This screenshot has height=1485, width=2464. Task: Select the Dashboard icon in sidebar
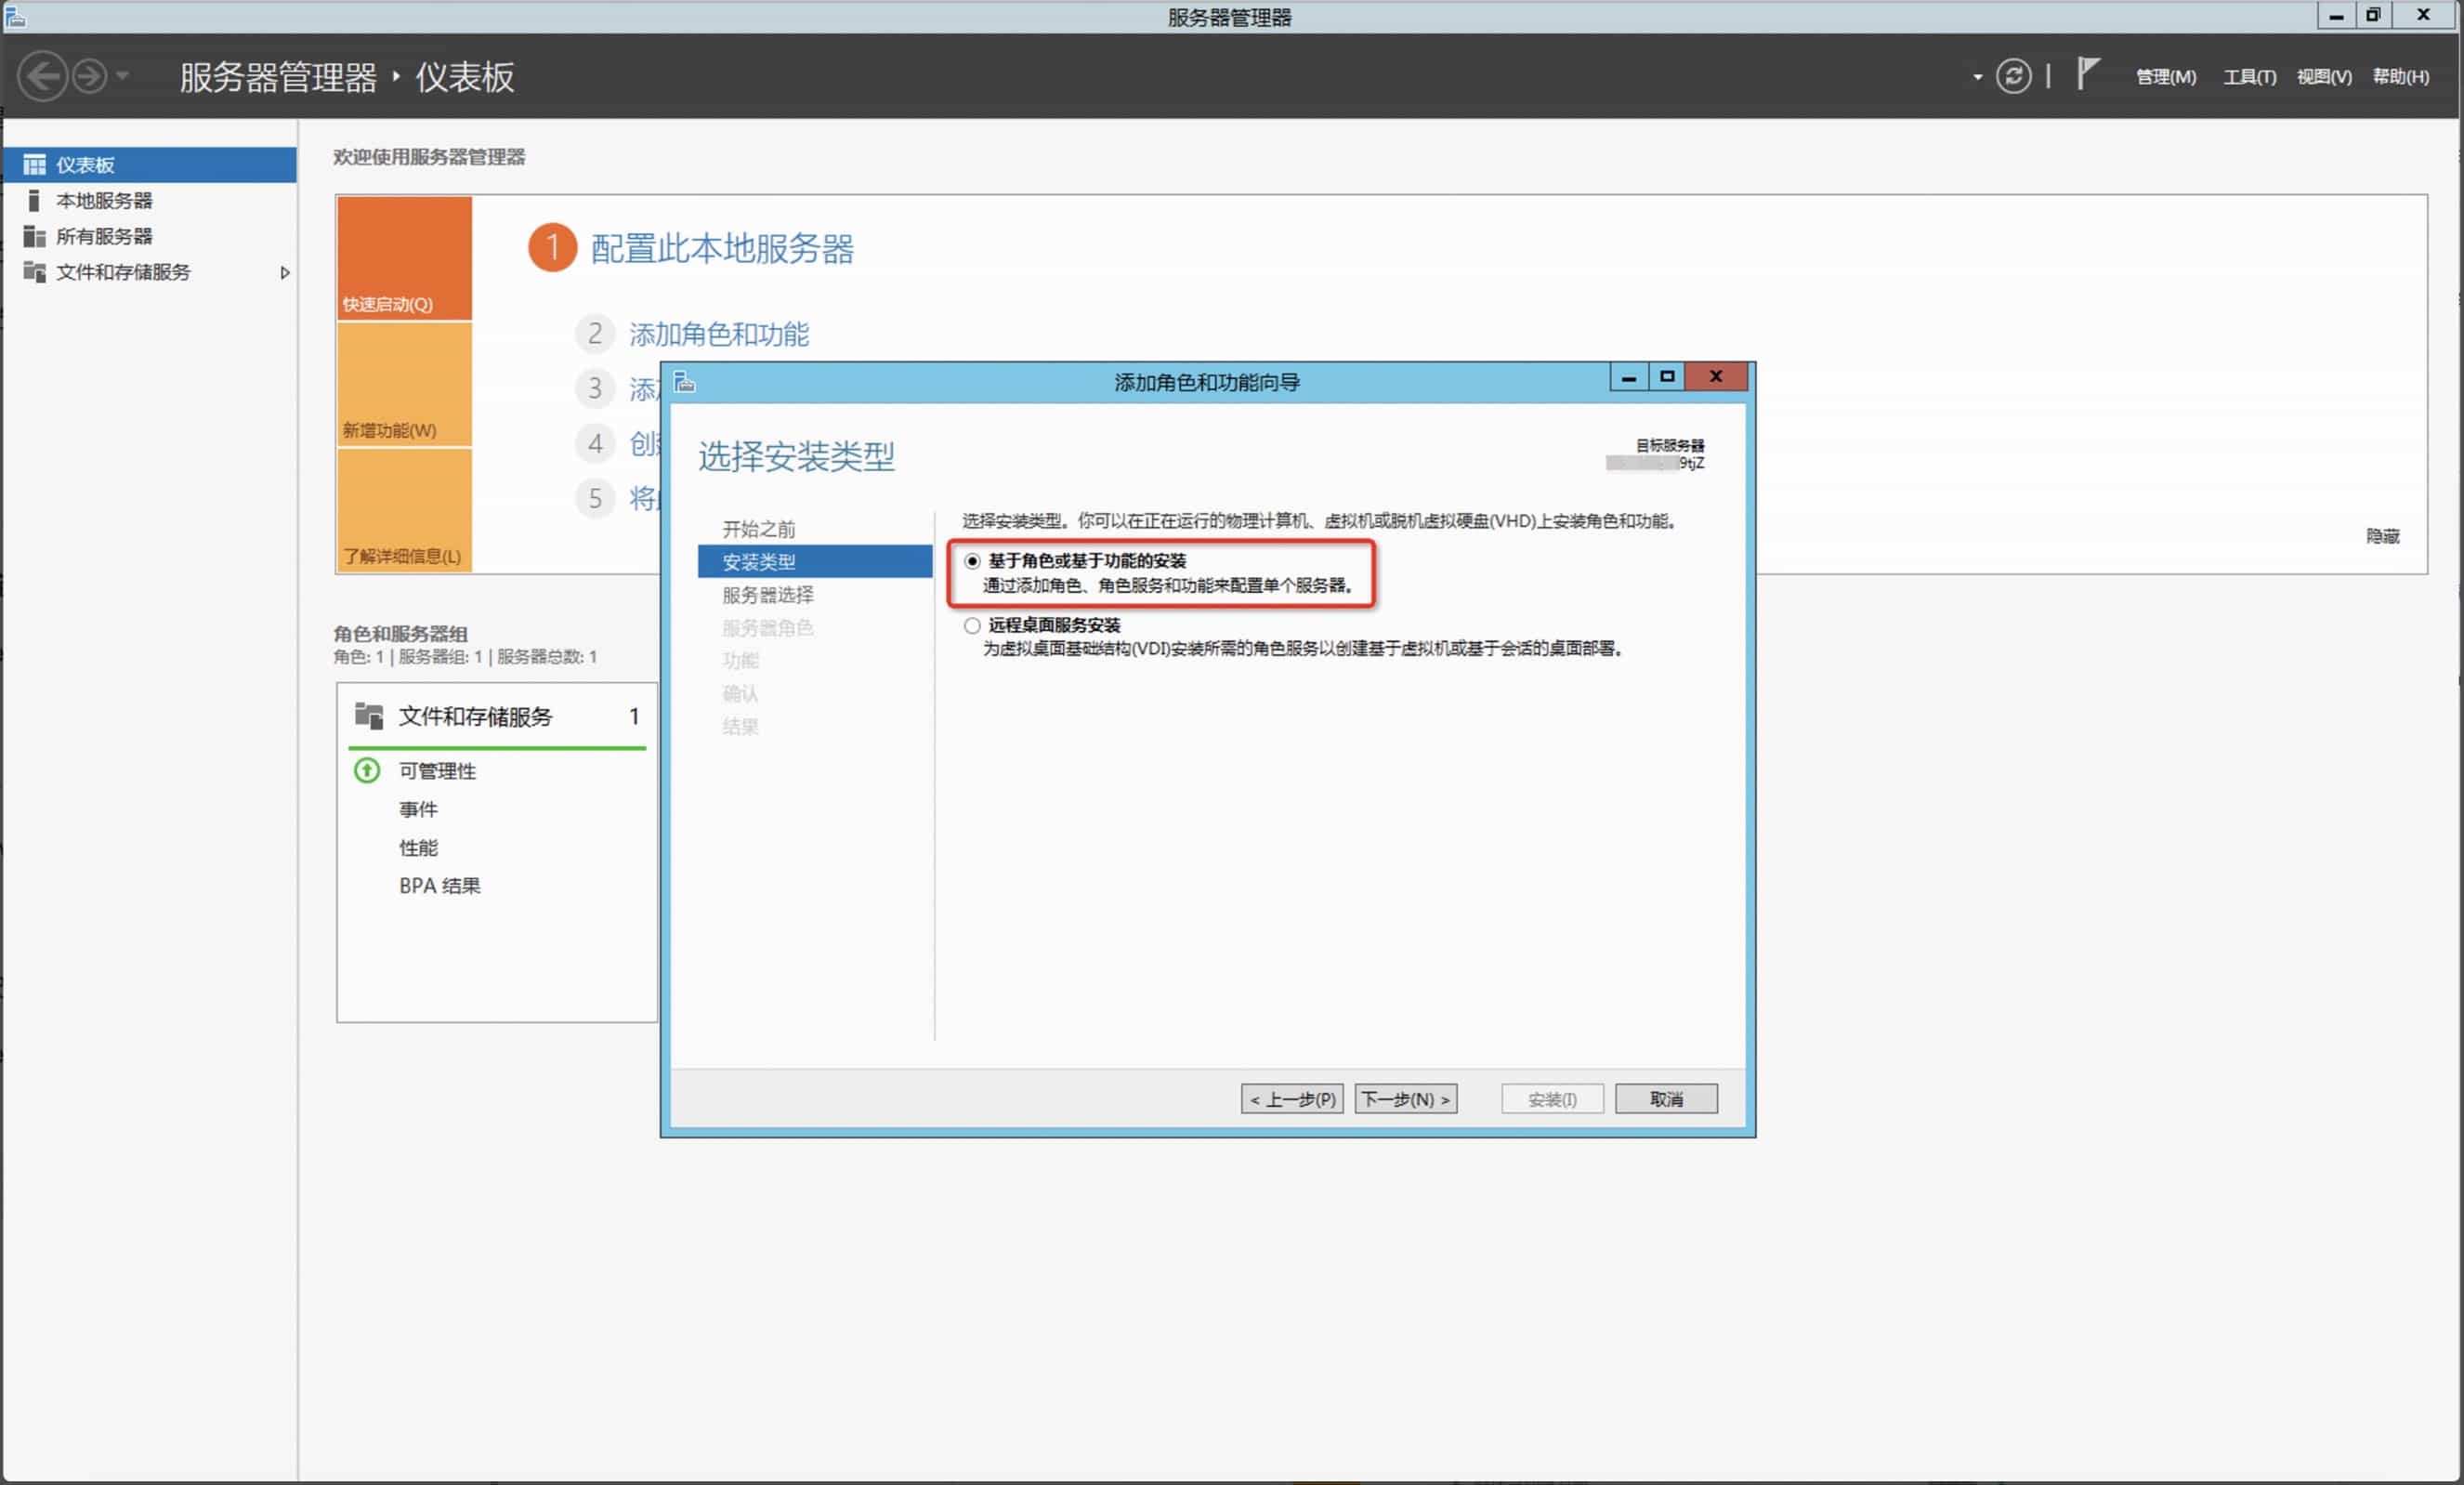34,164
